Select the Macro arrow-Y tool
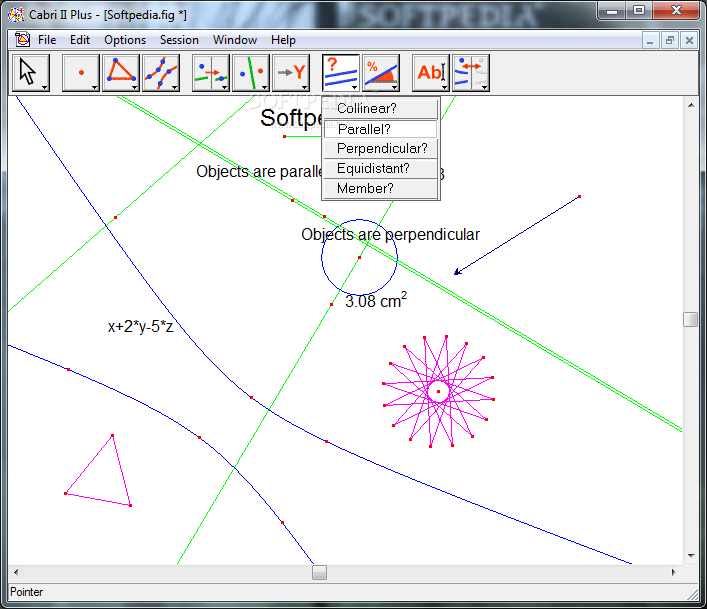Image resolution: width=707 pixels, height=609 pixels. point(291,73)
